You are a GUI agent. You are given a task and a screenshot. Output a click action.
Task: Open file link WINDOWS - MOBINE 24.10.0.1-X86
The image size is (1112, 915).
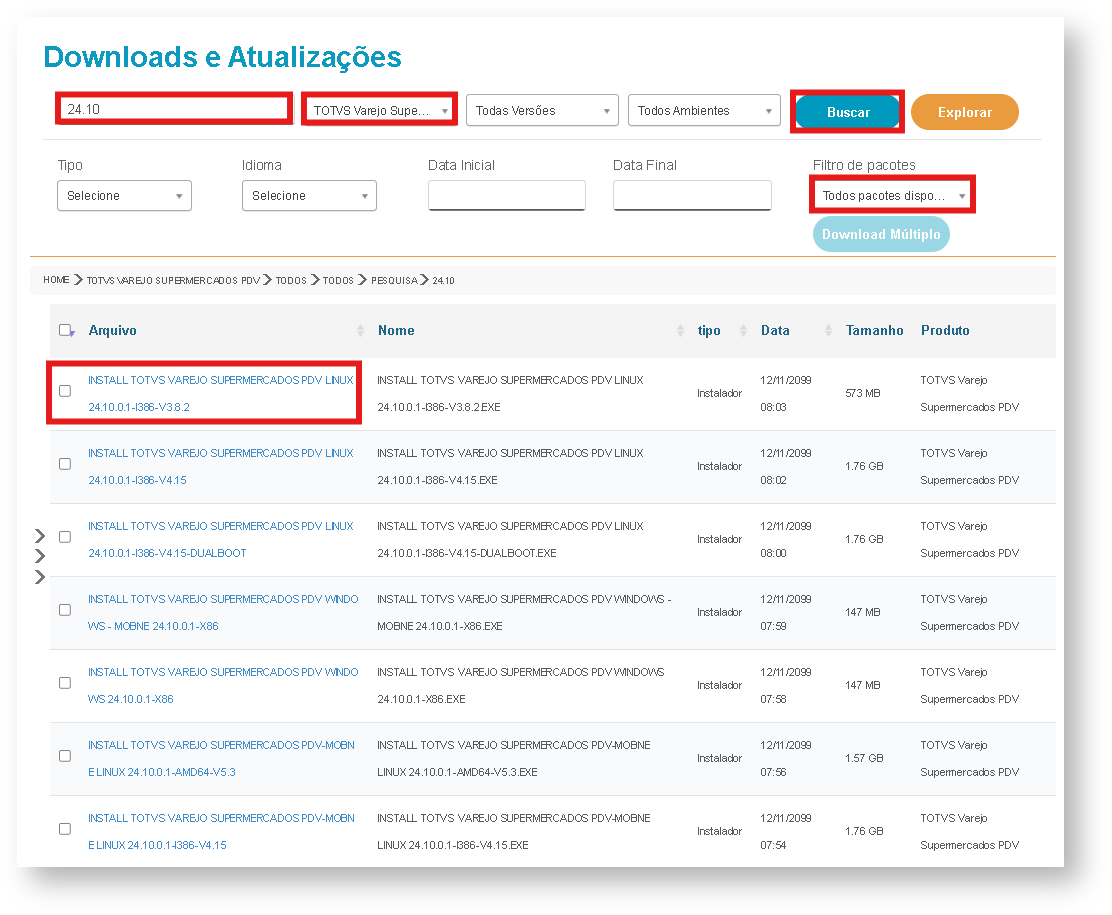(223, 613)
